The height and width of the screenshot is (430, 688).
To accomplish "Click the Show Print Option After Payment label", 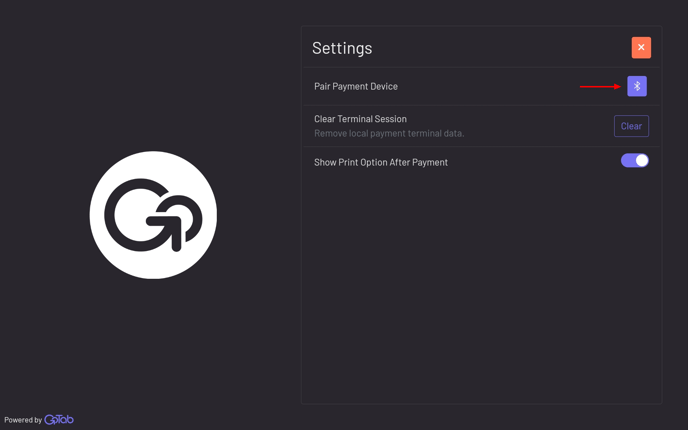I will coord(381,162).
